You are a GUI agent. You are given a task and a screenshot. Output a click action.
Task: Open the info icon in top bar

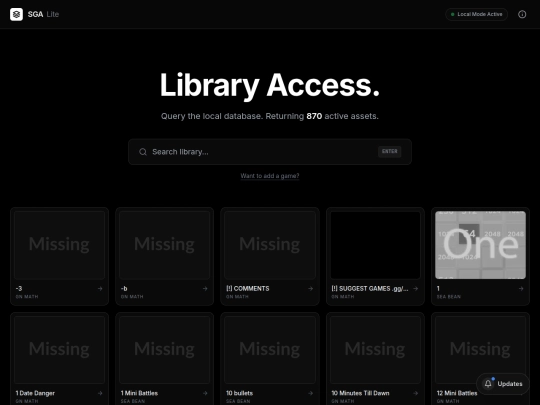[x=522, y=14]
